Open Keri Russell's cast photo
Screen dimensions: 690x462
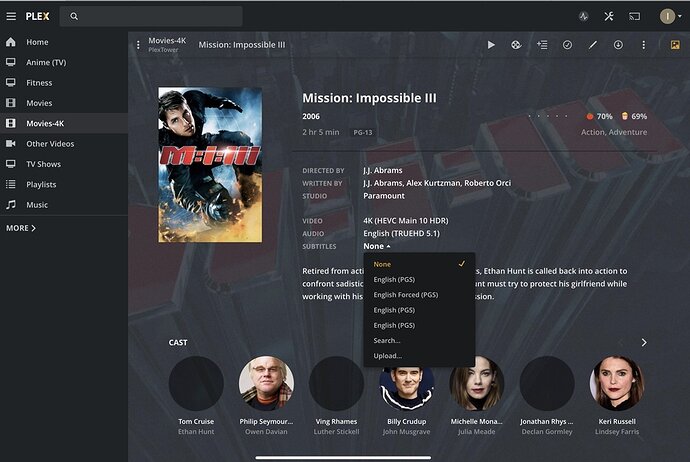coord(617,383)
